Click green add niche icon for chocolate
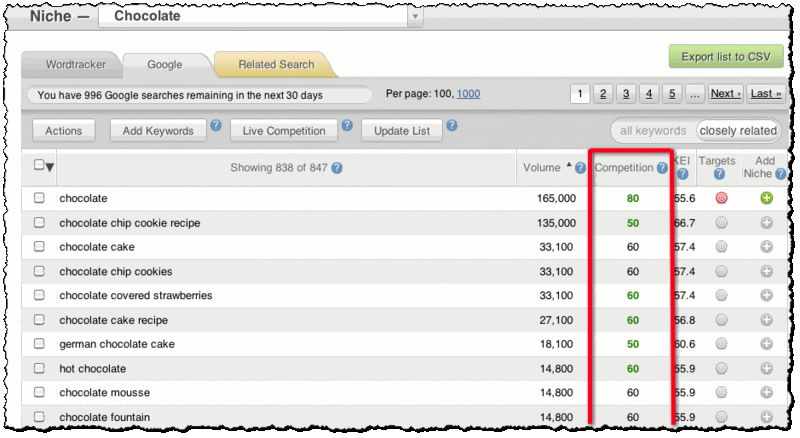800x438 pixels. (x=766, y=198)
